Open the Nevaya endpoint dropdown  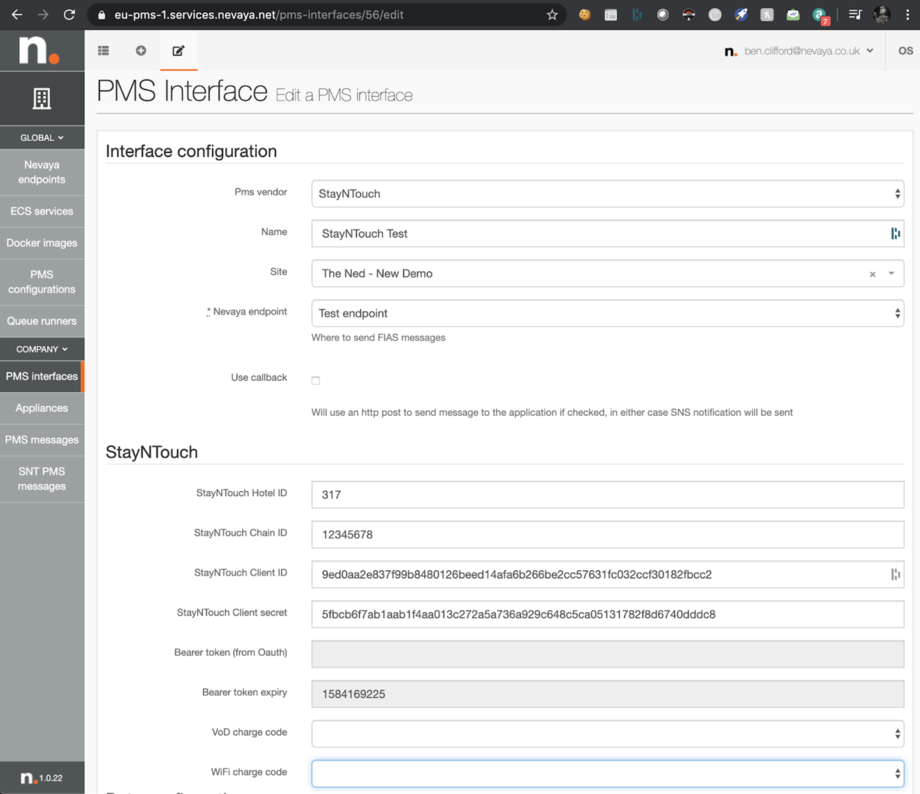(607, 313)
